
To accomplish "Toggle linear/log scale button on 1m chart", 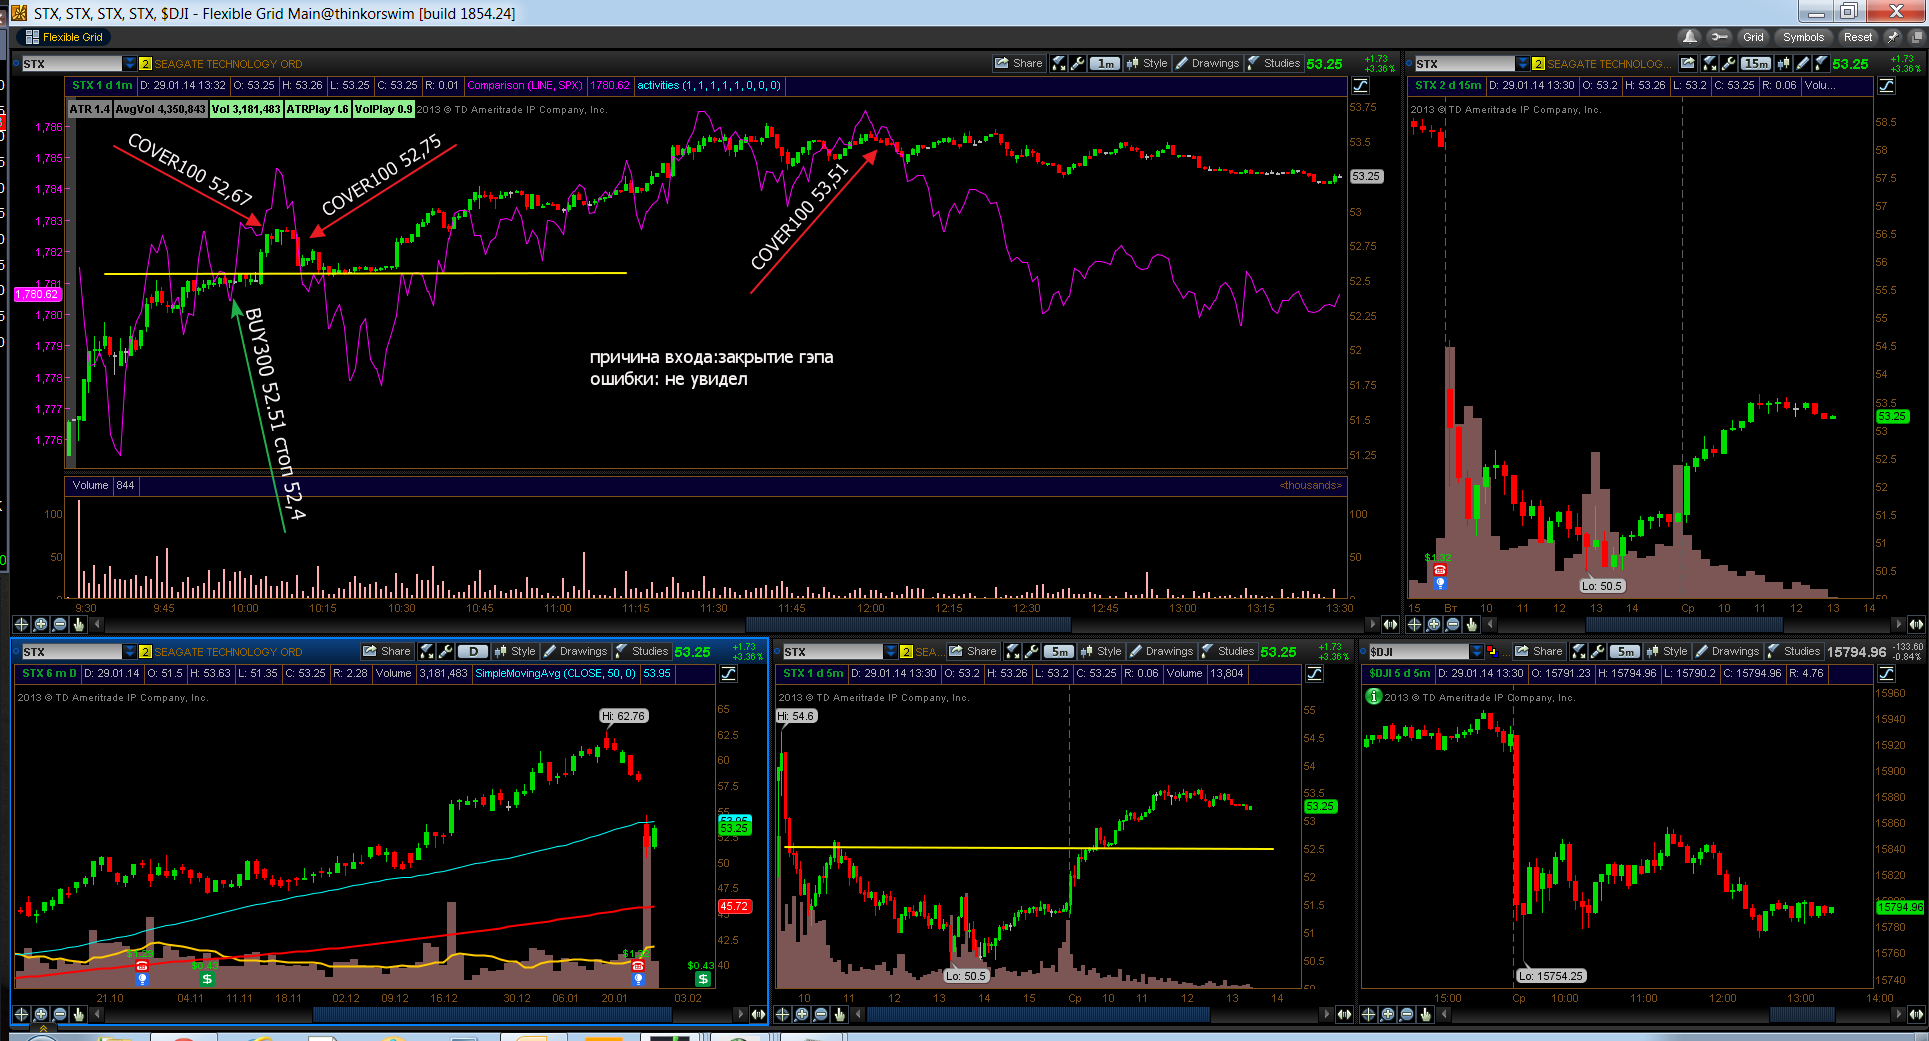I will coord(1361,86).
